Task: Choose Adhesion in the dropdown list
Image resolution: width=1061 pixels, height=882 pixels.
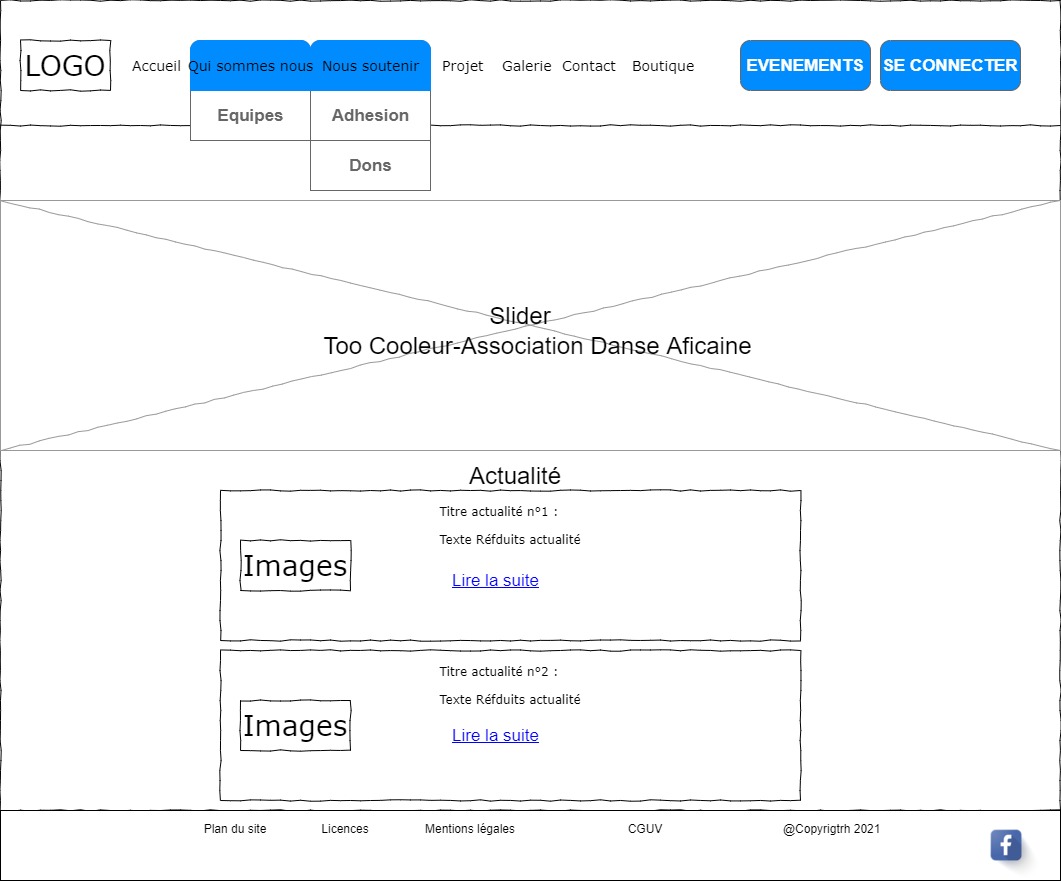Action: click(x=370, y=115)
